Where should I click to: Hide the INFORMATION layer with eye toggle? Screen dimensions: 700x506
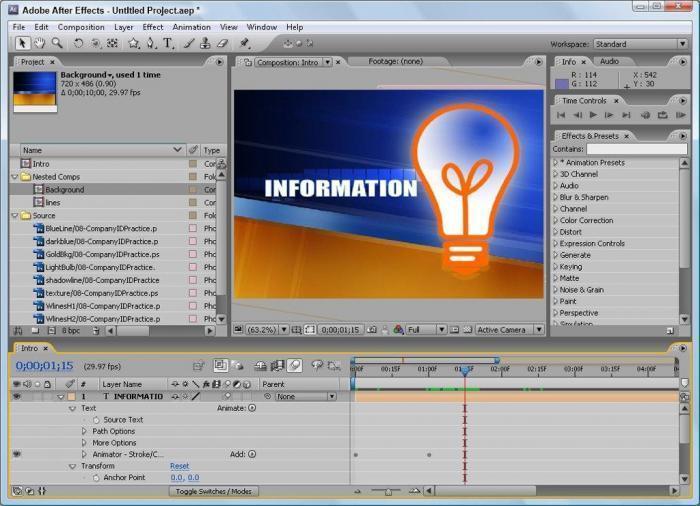point(17,396)
